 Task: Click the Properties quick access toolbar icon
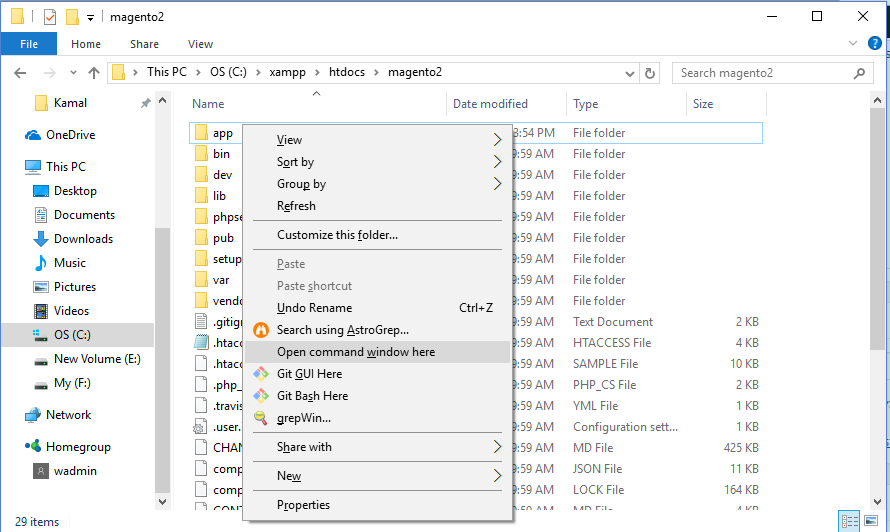[x=50, y=17]
